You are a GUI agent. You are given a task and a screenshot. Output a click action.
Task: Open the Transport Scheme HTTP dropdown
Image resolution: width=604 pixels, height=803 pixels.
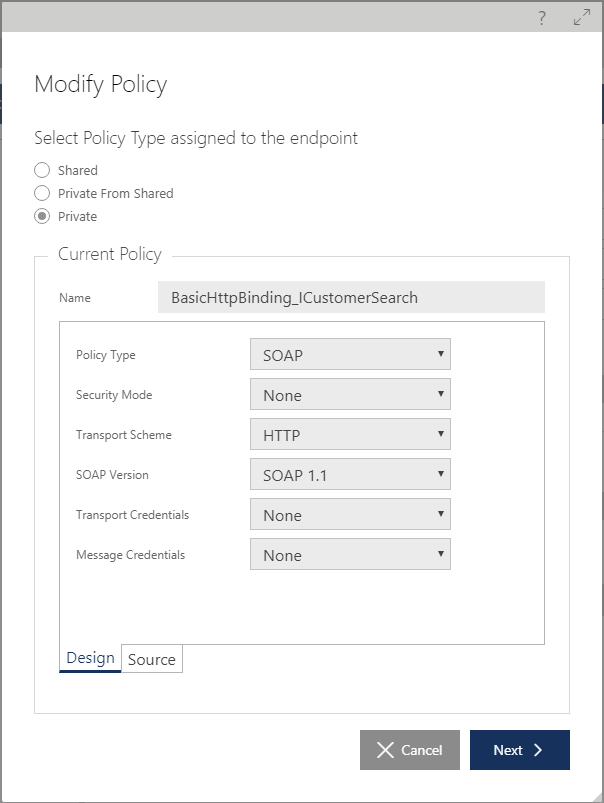pyautogui.click(x=350, y=434)
